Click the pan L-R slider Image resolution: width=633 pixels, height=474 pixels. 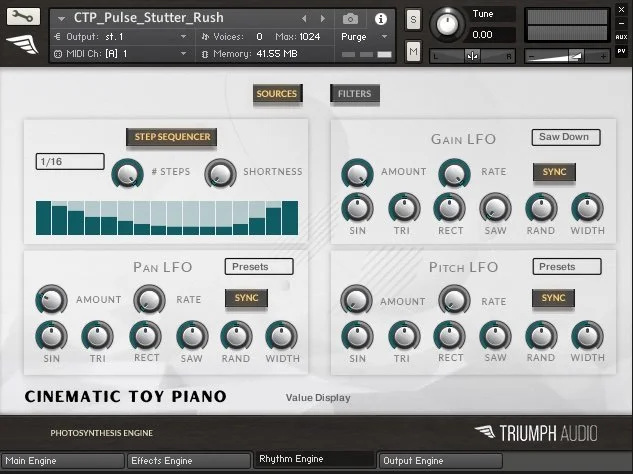472,56
